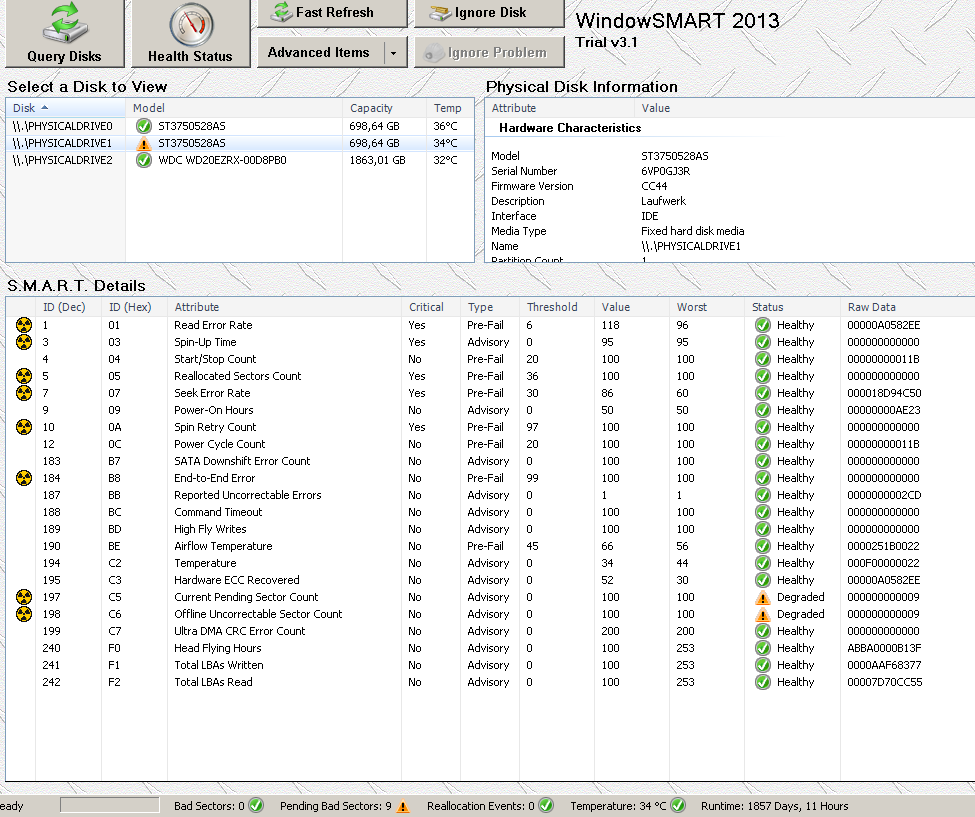
Task: Click the Healthy status icon for Total LBAs Read
Action: click(762, 682)
